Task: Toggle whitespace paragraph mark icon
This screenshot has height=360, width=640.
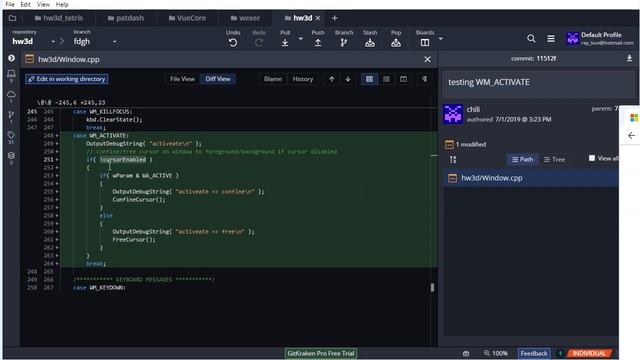Action: 424,79
